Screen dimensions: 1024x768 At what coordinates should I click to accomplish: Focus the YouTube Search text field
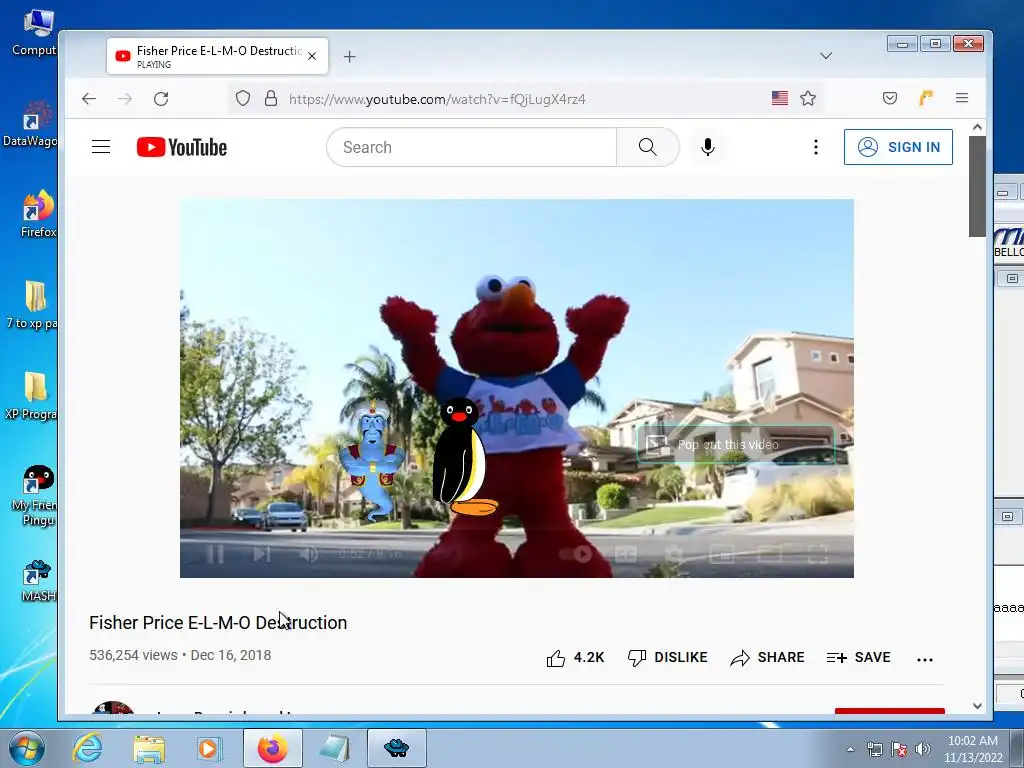coord(472,147)
